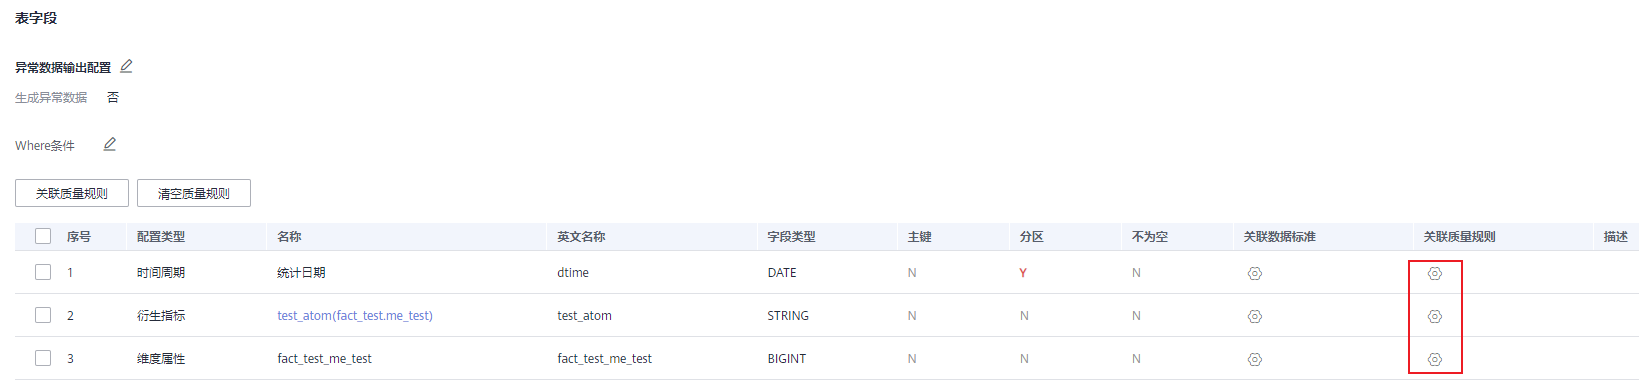Check the checkbox for row 3 维度属性
The height and width of the screenshot is (389, 1639).
[x=43, y=358]
